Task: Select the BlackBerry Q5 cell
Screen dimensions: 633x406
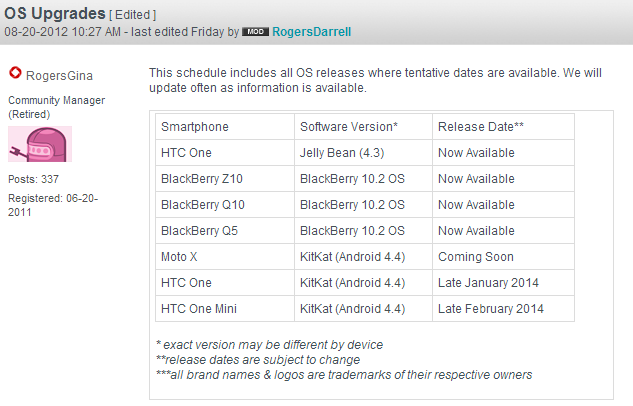Action: [200, 231]
